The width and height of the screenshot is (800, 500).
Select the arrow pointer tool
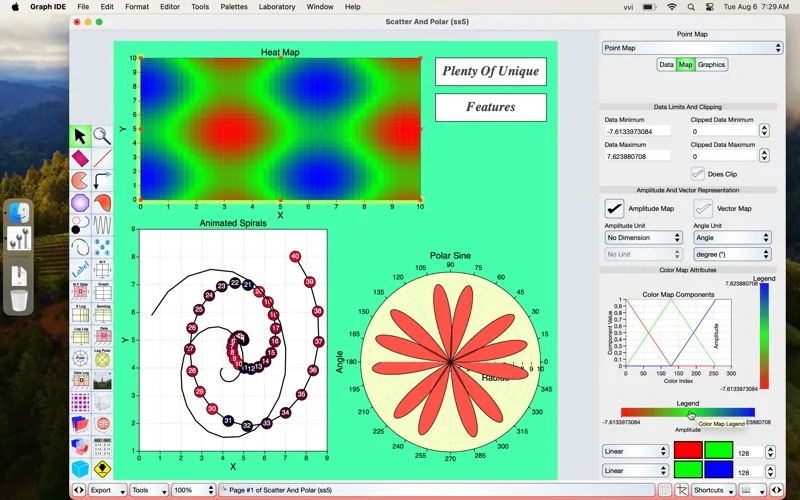(80, 136)
